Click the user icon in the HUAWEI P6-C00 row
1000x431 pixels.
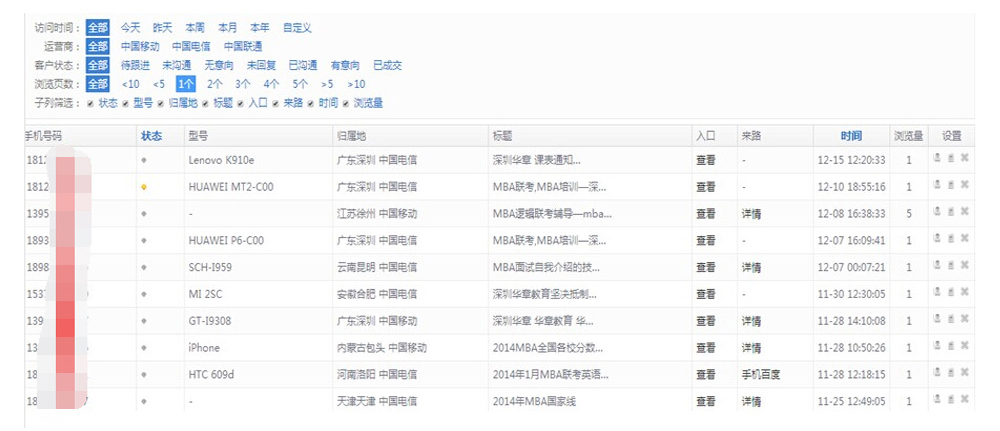[936, 239]
